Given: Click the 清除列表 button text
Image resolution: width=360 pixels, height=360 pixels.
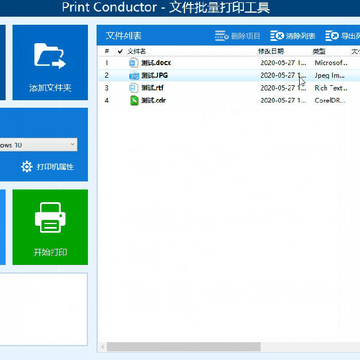Looking at the screenshot, I should click(300, 36).
